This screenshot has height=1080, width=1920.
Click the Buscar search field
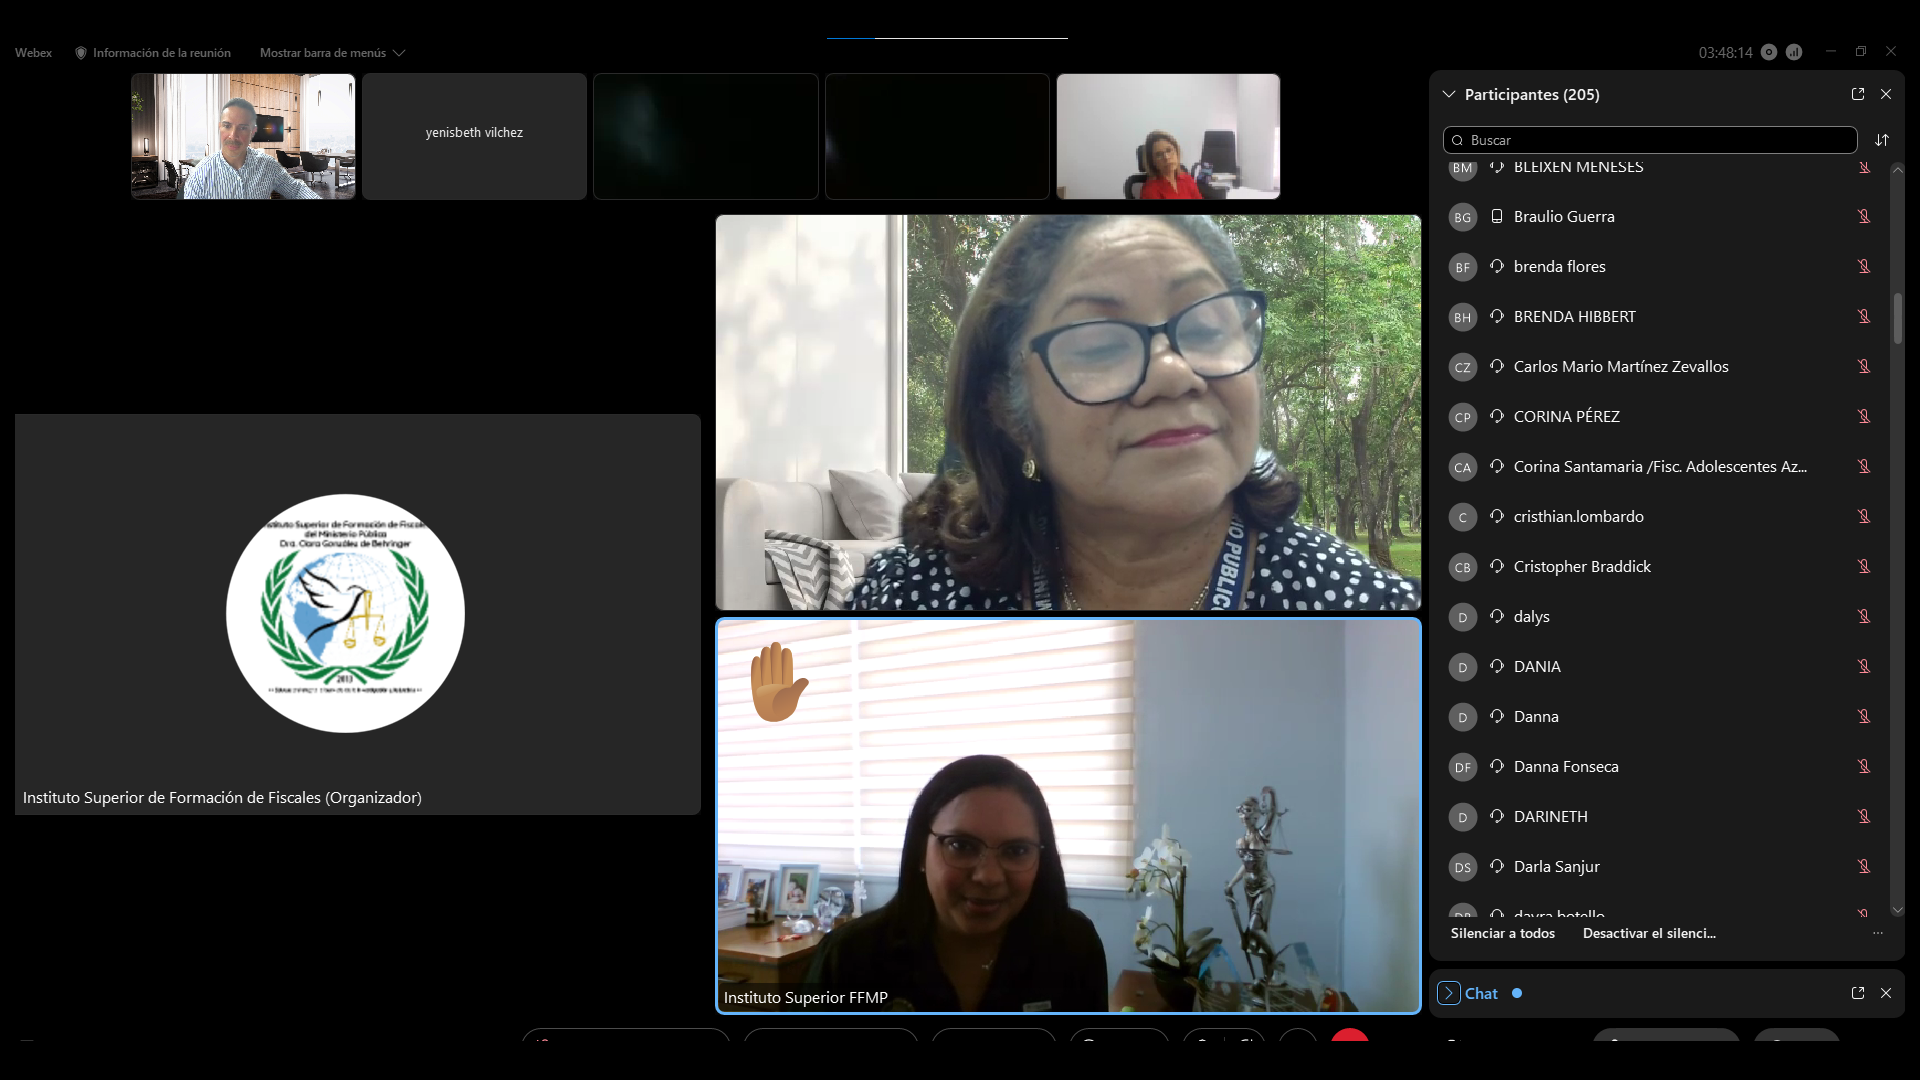coord(1650,140)
